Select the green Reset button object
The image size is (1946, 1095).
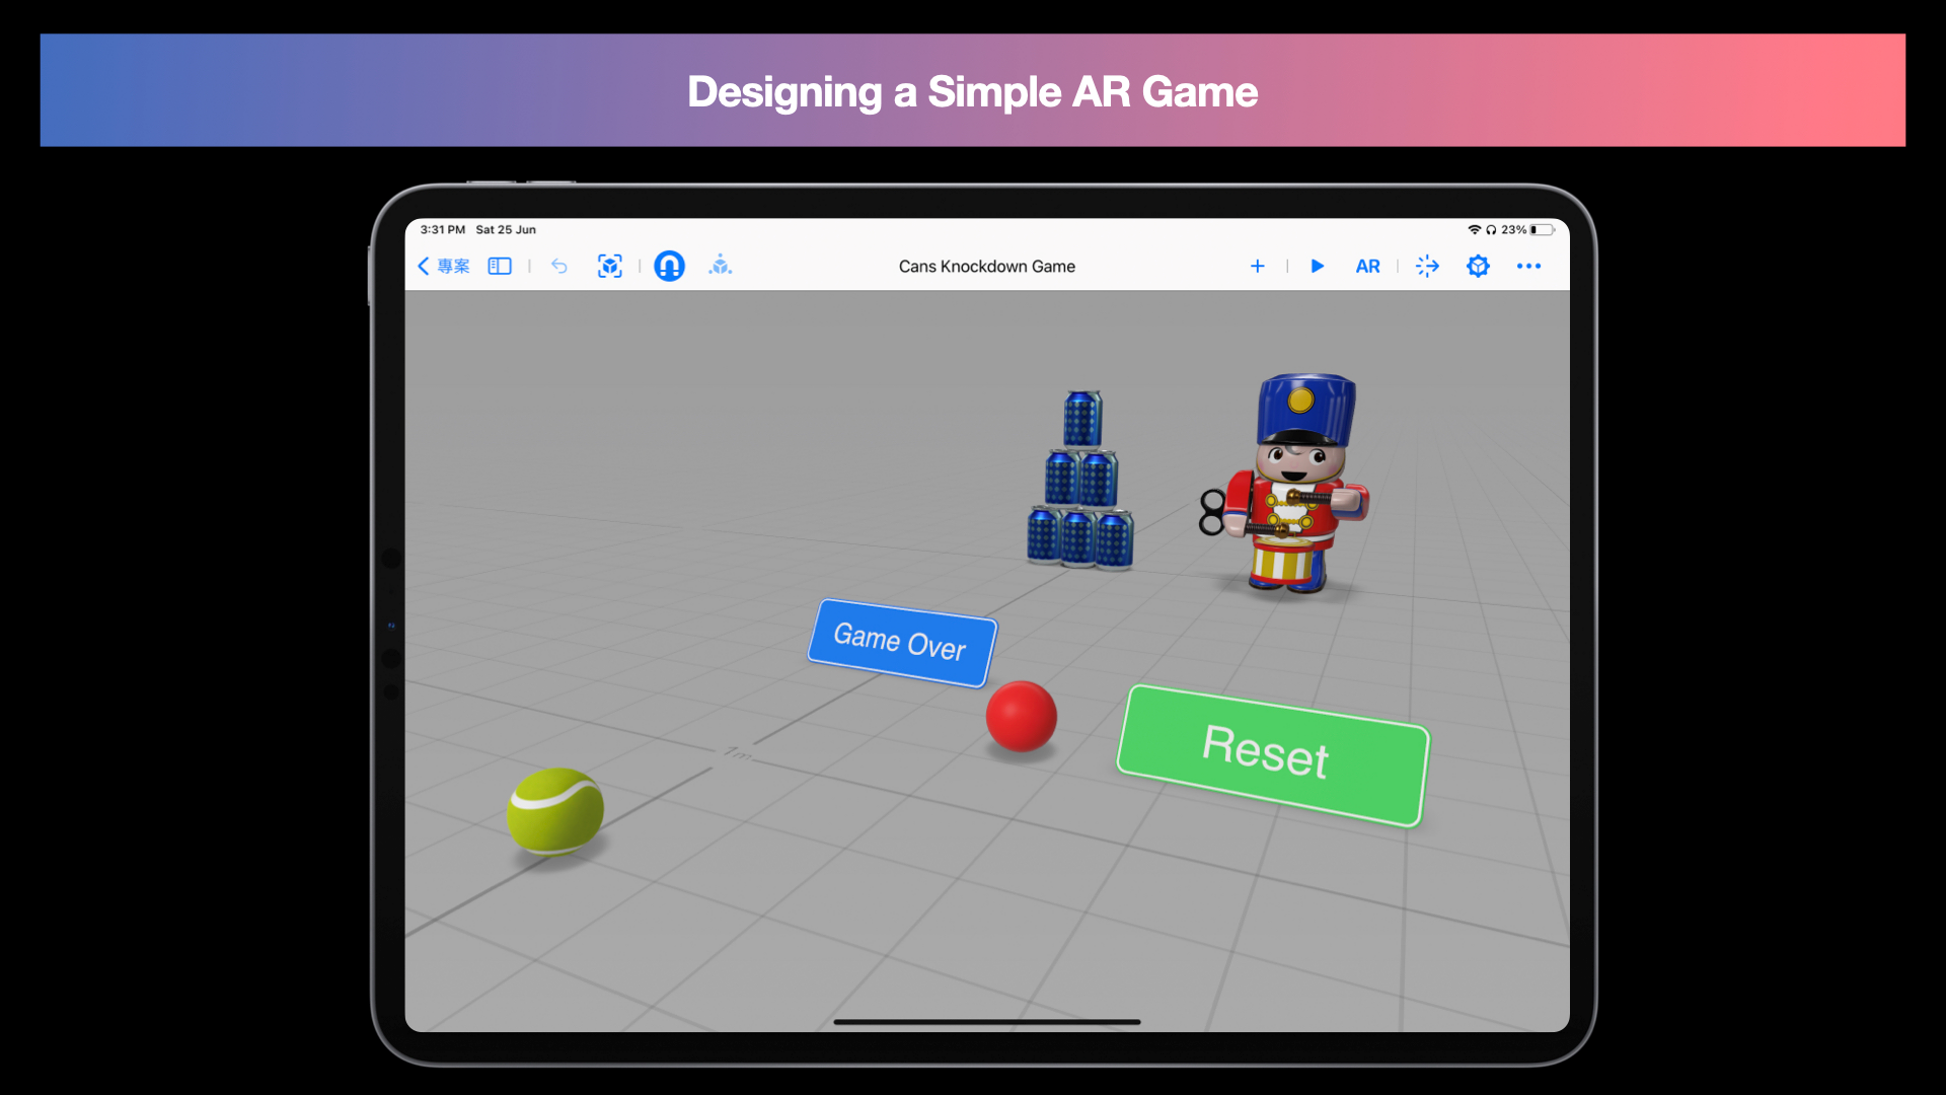pyautogui.click(x=1272, y=754)
